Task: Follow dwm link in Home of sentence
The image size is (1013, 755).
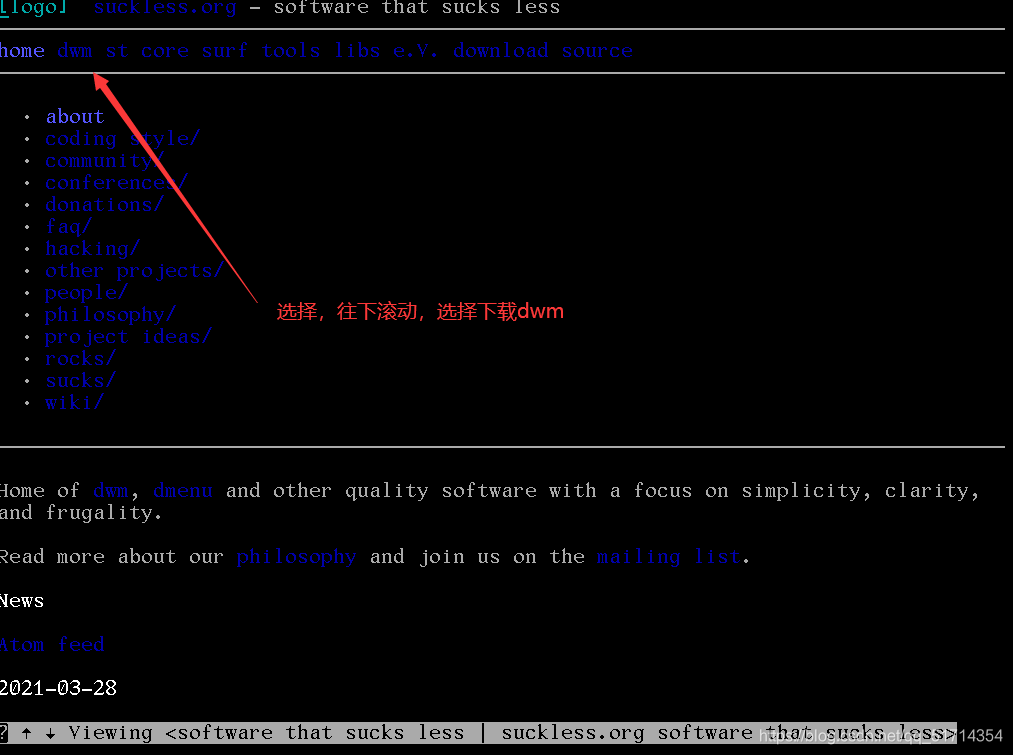Action: tap(111, 490)
